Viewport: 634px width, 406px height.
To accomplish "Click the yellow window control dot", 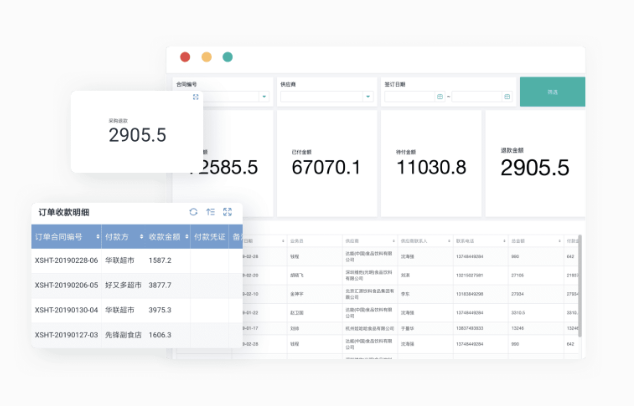I will click(207, 57).
